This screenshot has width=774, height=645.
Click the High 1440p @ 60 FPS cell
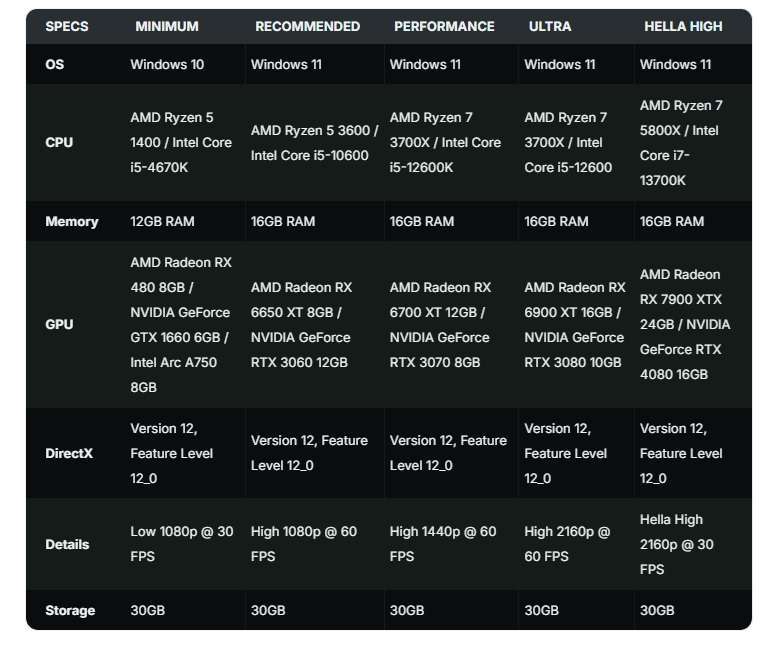[443, 544]
